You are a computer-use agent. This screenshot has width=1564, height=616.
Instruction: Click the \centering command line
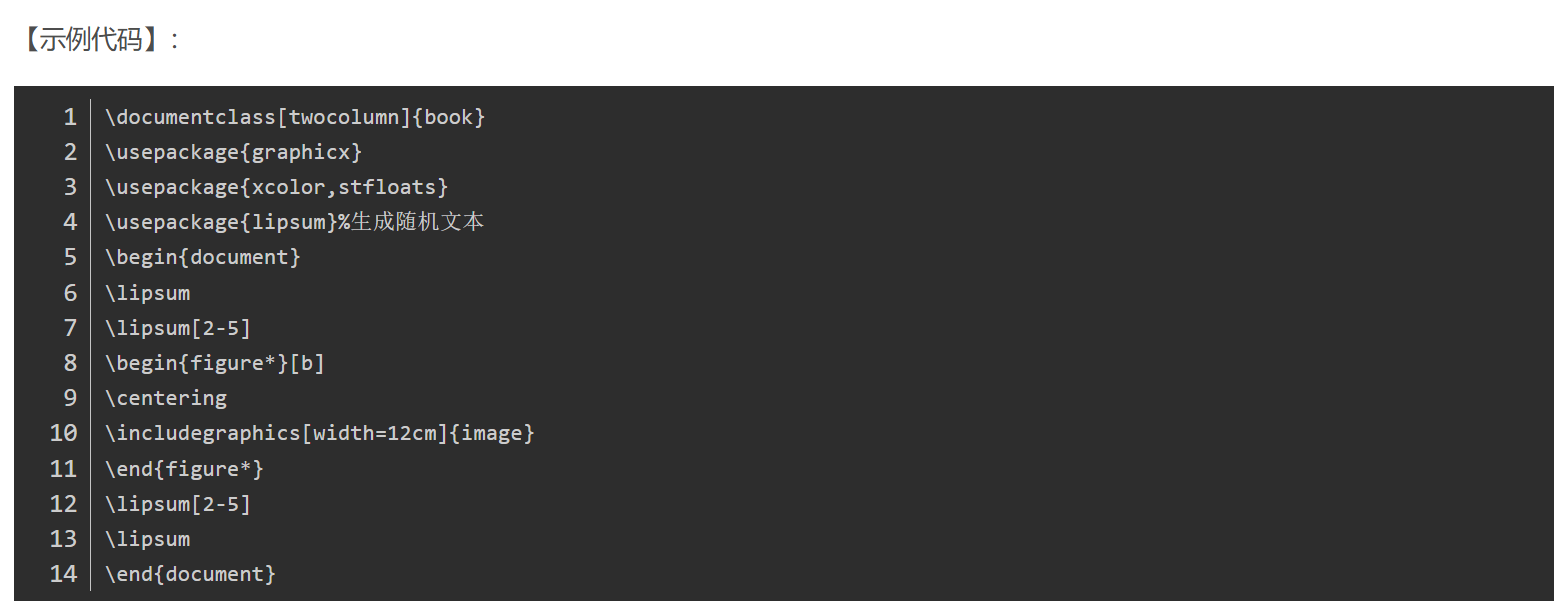[x=166, y=398]
